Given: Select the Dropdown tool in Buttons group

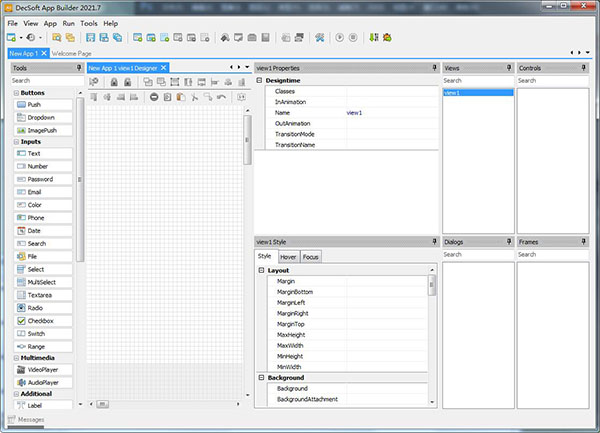Looking at the screenshot, I should (x=43, y=117).
